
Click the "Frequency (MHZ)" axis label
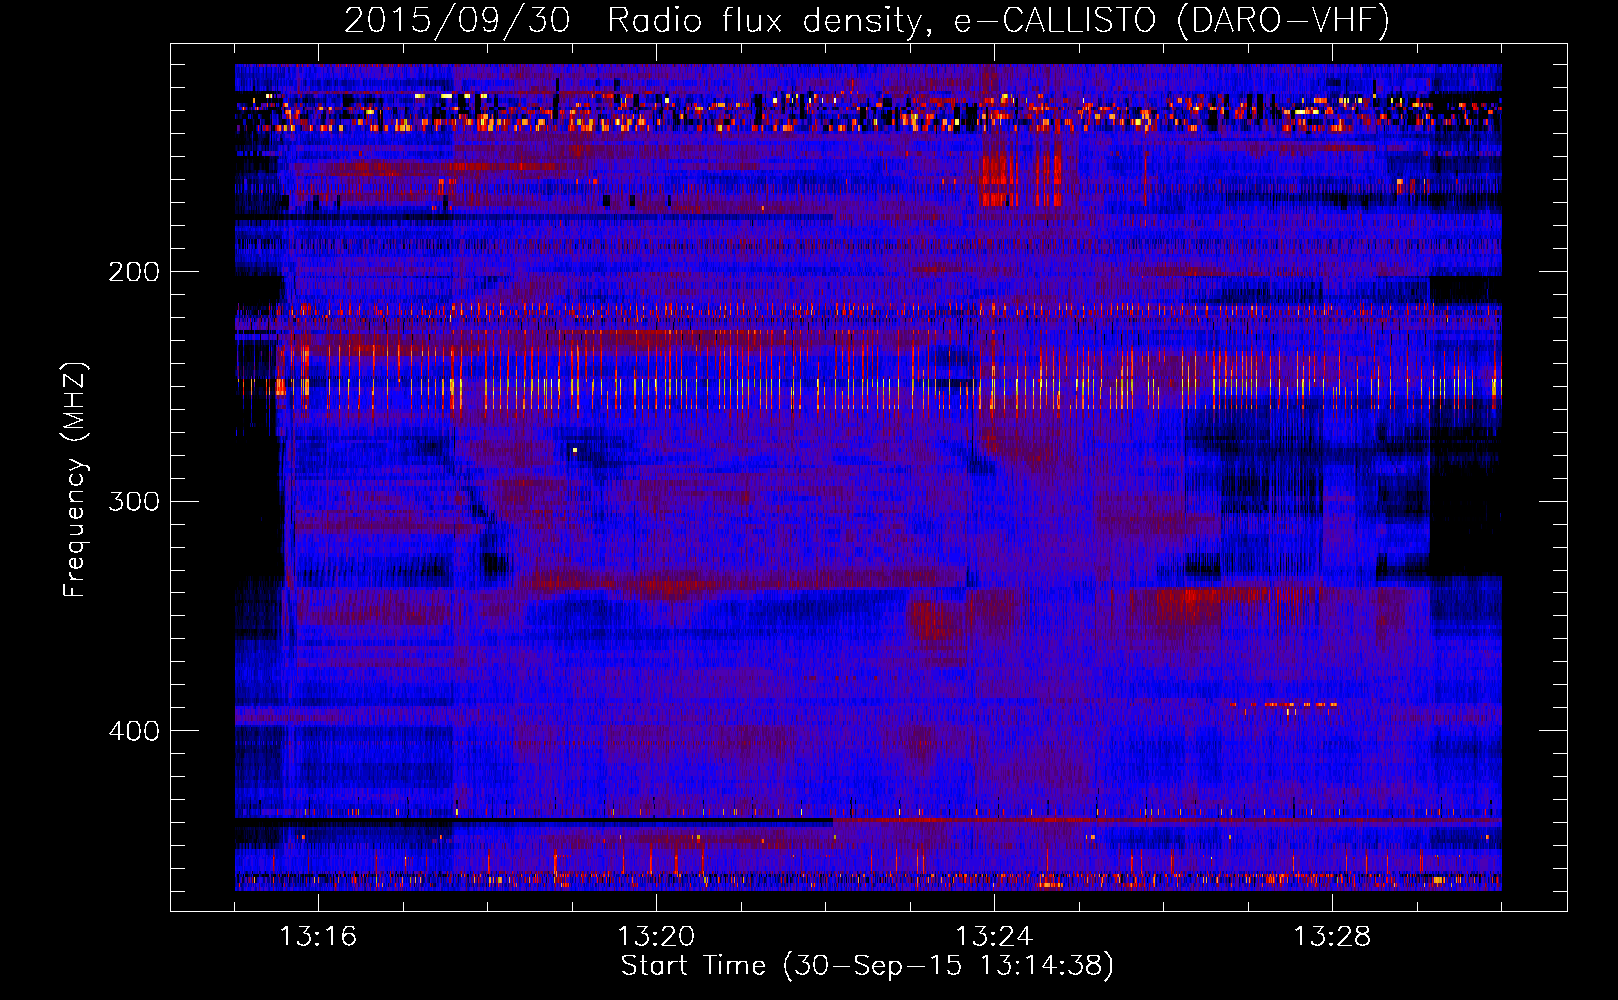[x=75, y=480]
